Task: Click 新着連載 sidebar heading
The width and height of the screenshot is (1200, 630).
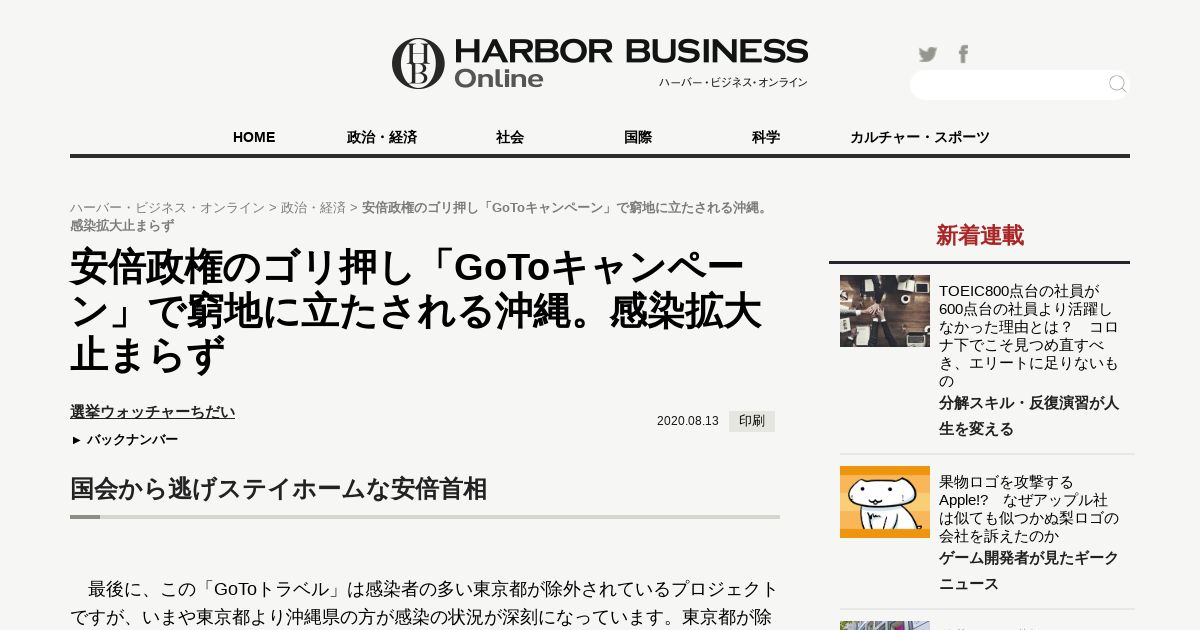Action: [x=980, y=236]
